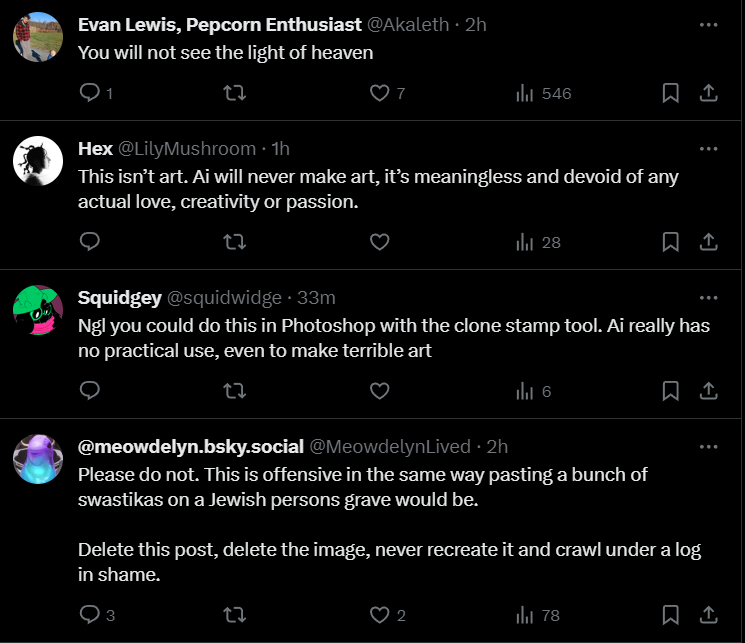Open more options on Hex's tweet

[708, 148]
